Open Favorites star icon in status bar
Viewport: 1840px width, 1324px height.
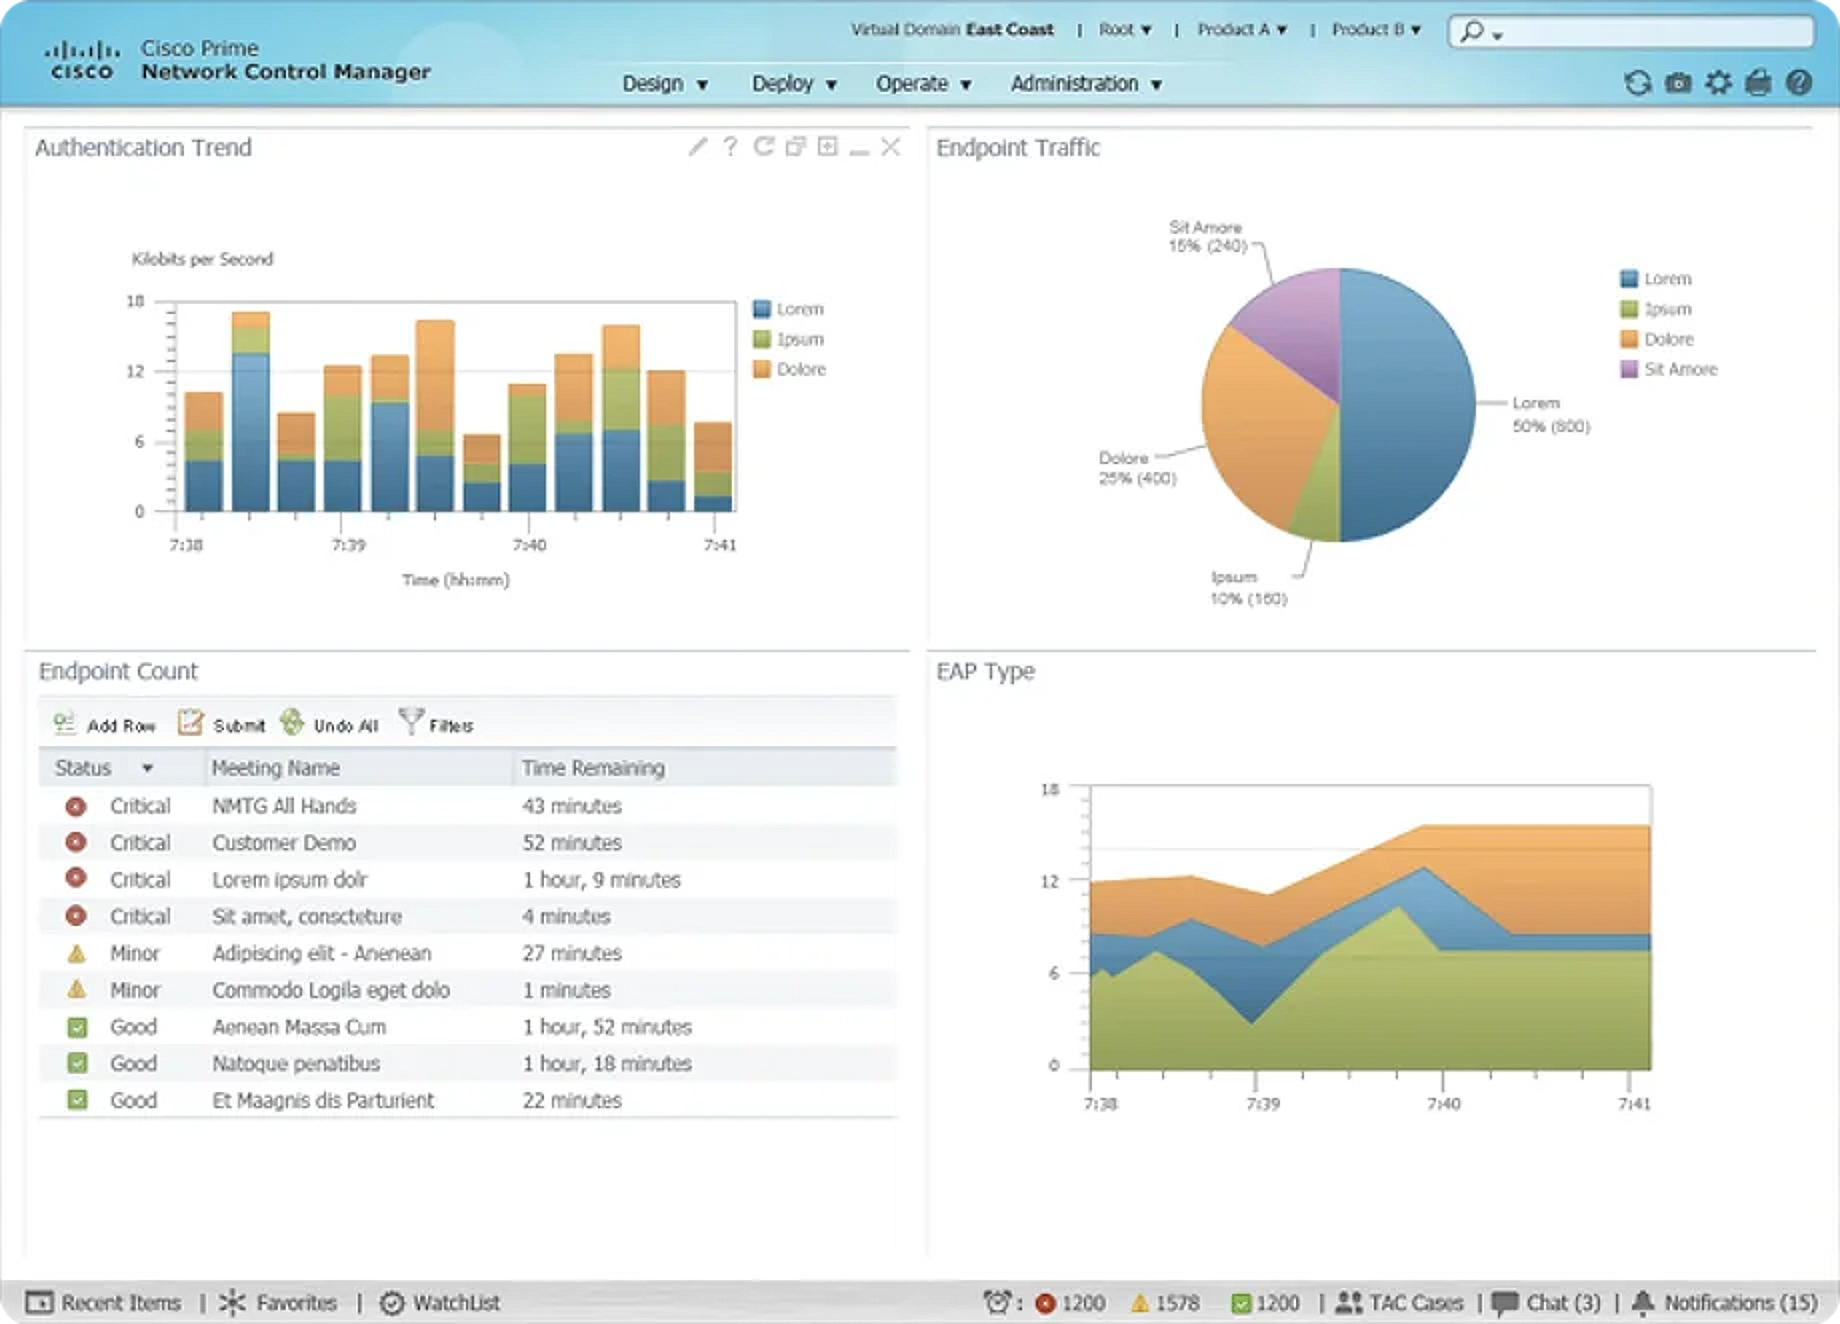pos(232,1302)
